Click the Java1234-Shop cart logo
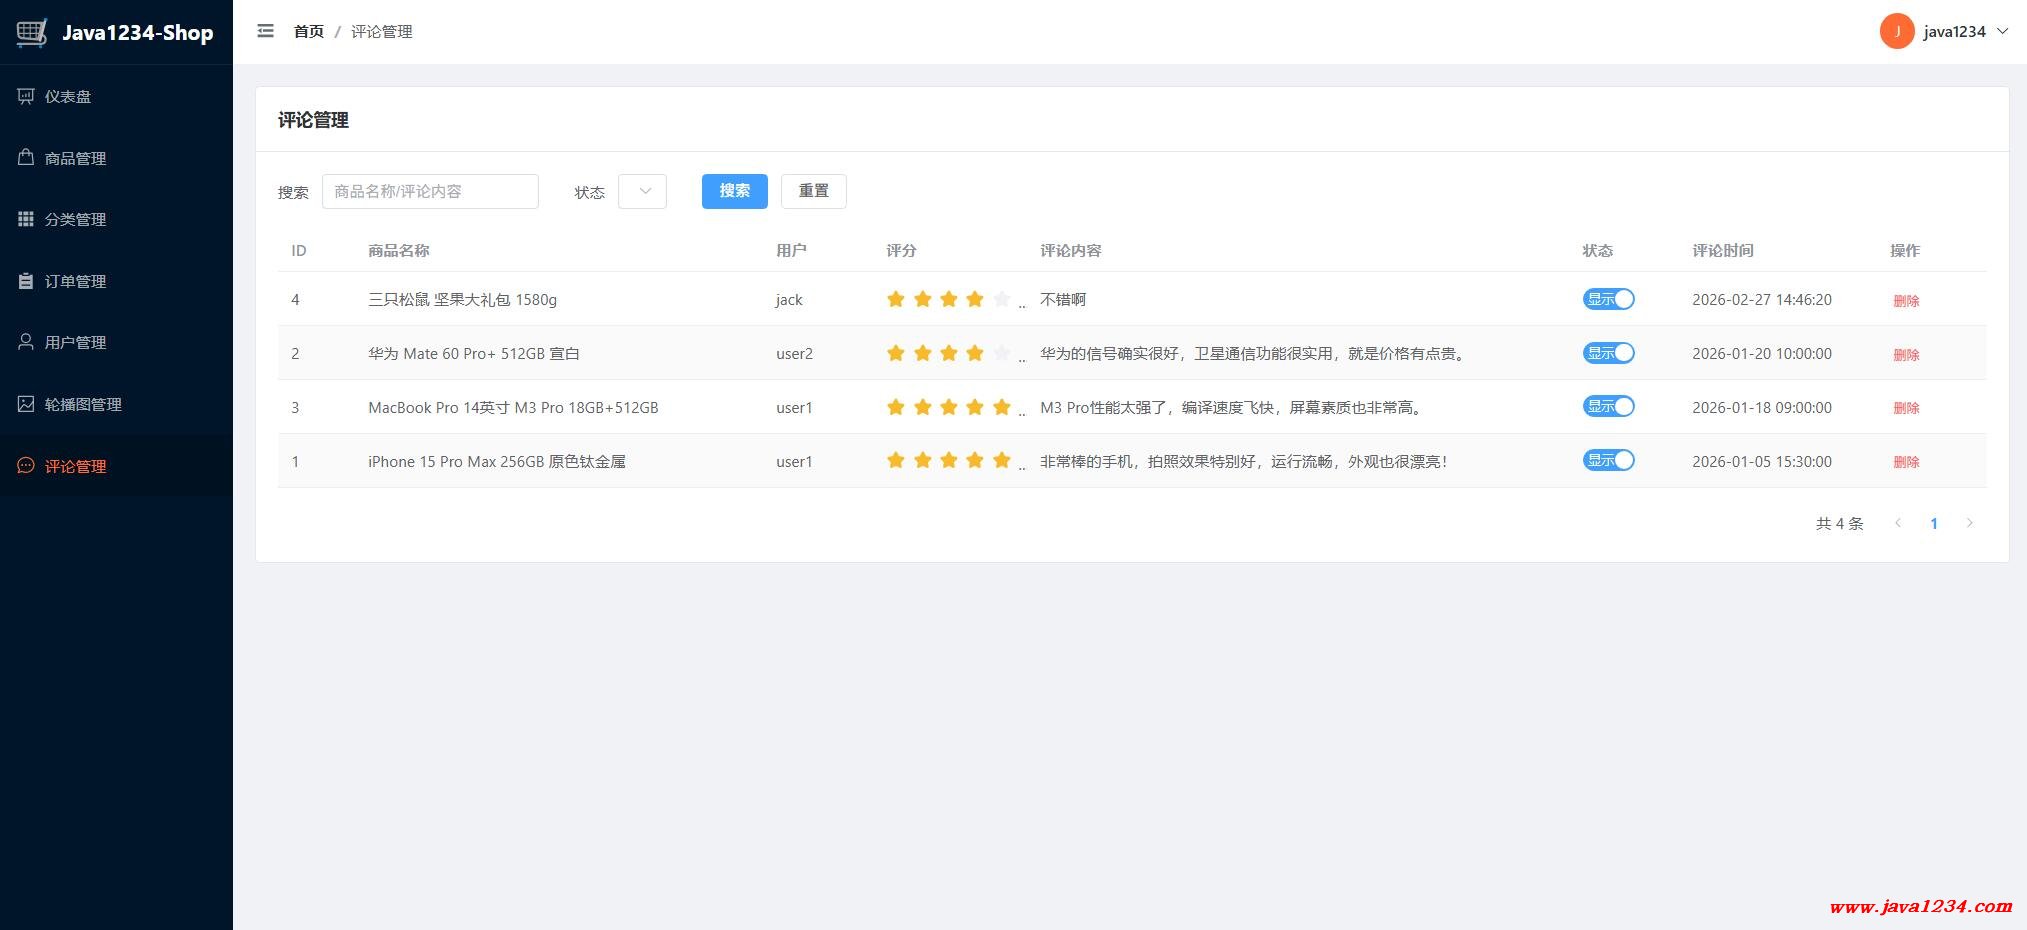 point(32,32)
